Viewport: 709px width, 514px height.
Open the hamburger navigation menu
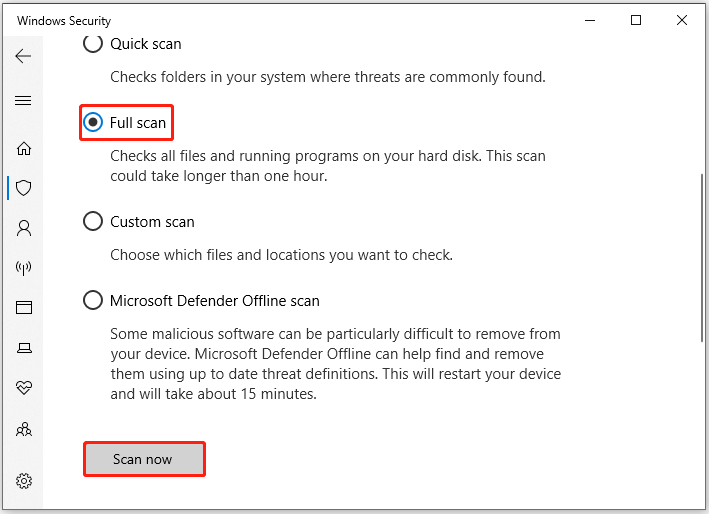click(x=23, y=101)
